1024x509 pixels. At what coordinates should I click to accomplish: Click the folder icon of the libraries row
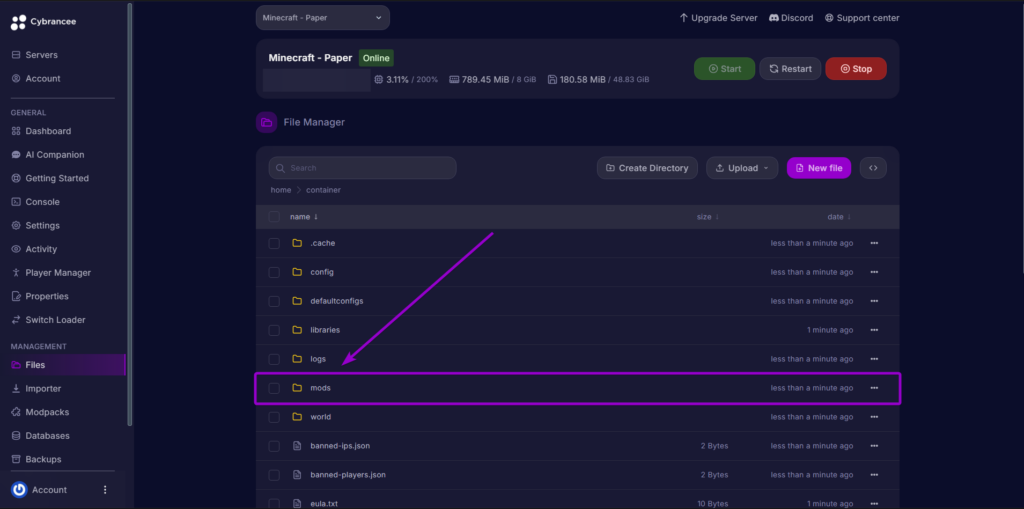(297, 330)
